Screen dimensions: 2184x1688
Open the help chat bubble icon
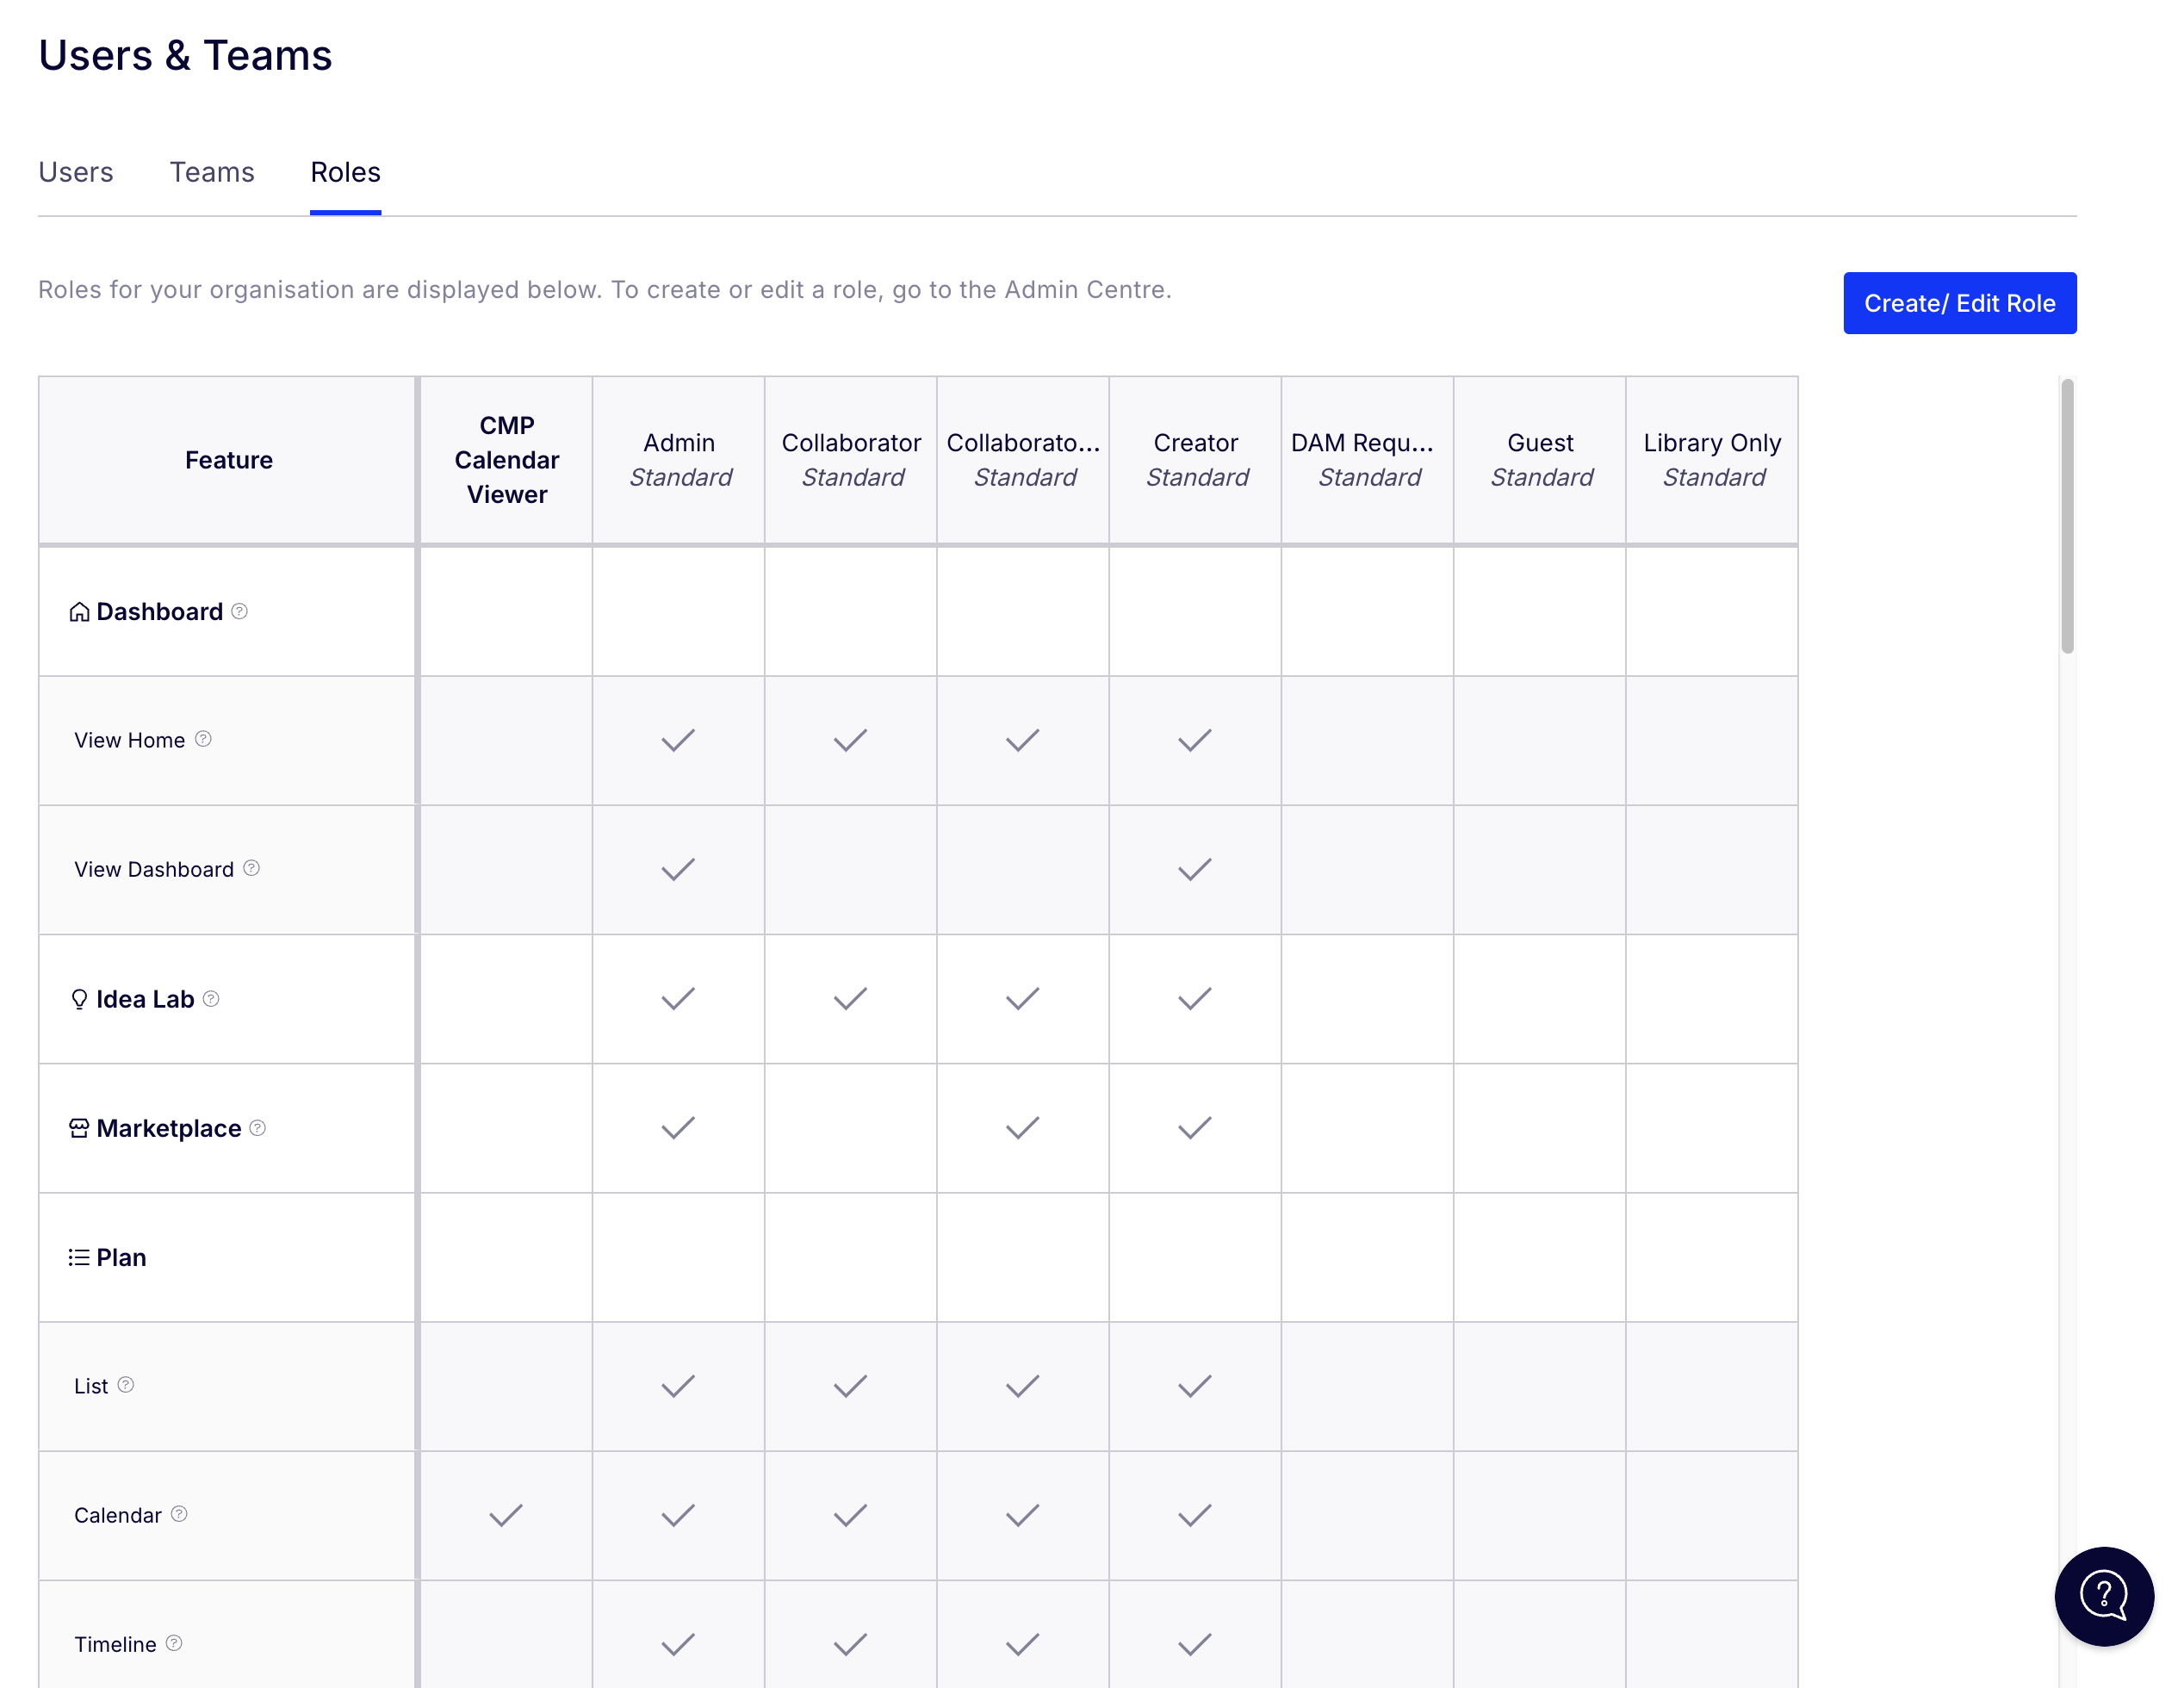(x=2103, y=1596)
